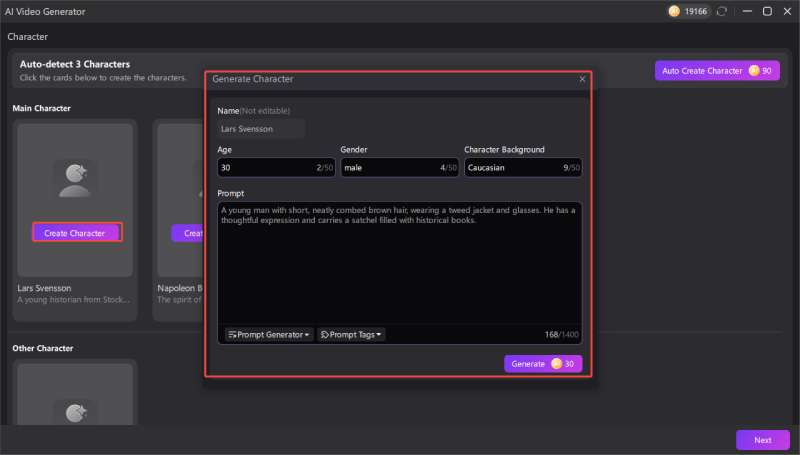Close the Generate Character dialog
Viewport: 800px width, 455px height.
pyautogui.click(x=582, y=78)
